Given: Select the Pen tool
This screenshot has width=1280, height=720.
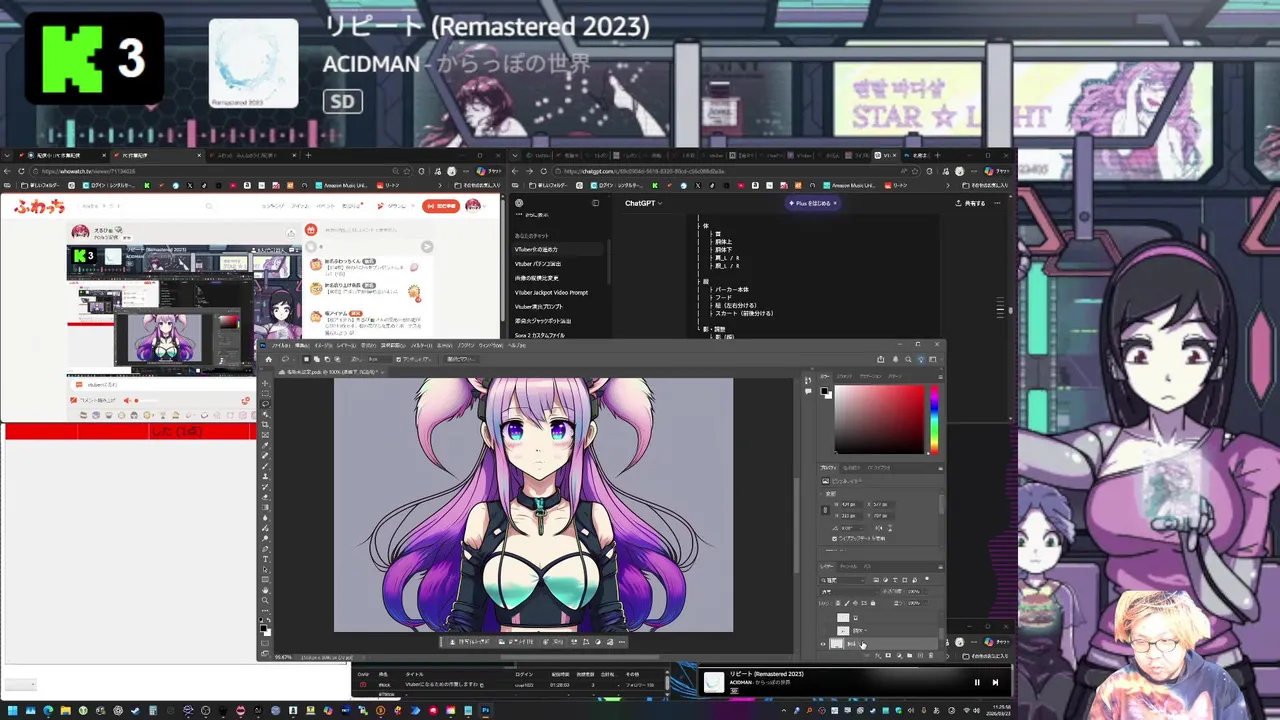Looking at the screenshot, I should [265, 549].
